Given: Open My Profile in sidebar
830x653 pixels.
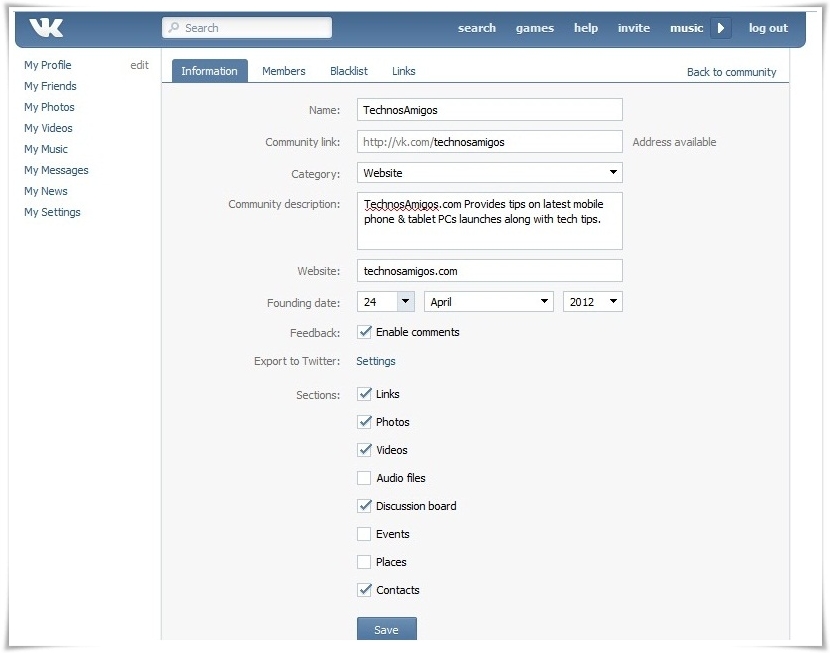Looking at the screenshot, I should coord(48,65).
